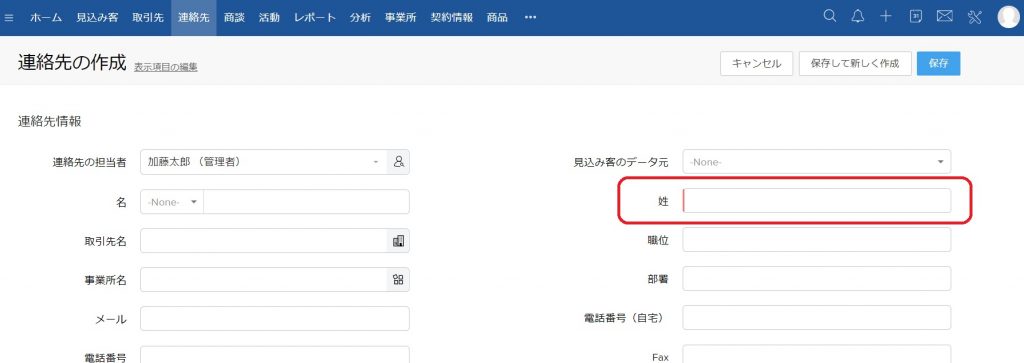Go to the 取引先 tab
The image size is (1024, 363).
click(x=148, y=18)
